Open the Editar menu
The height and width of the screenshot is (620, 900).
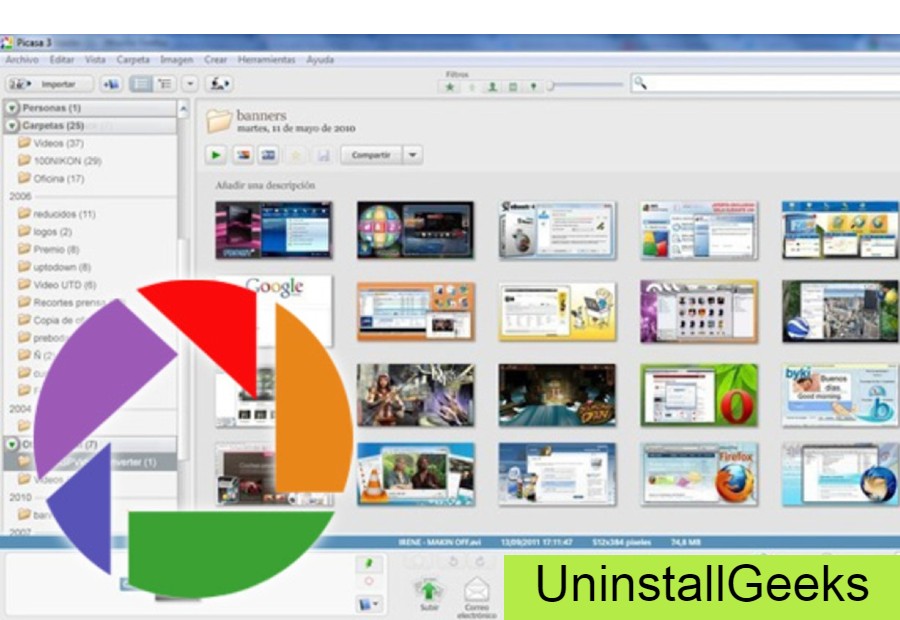(x=61, y=60)
